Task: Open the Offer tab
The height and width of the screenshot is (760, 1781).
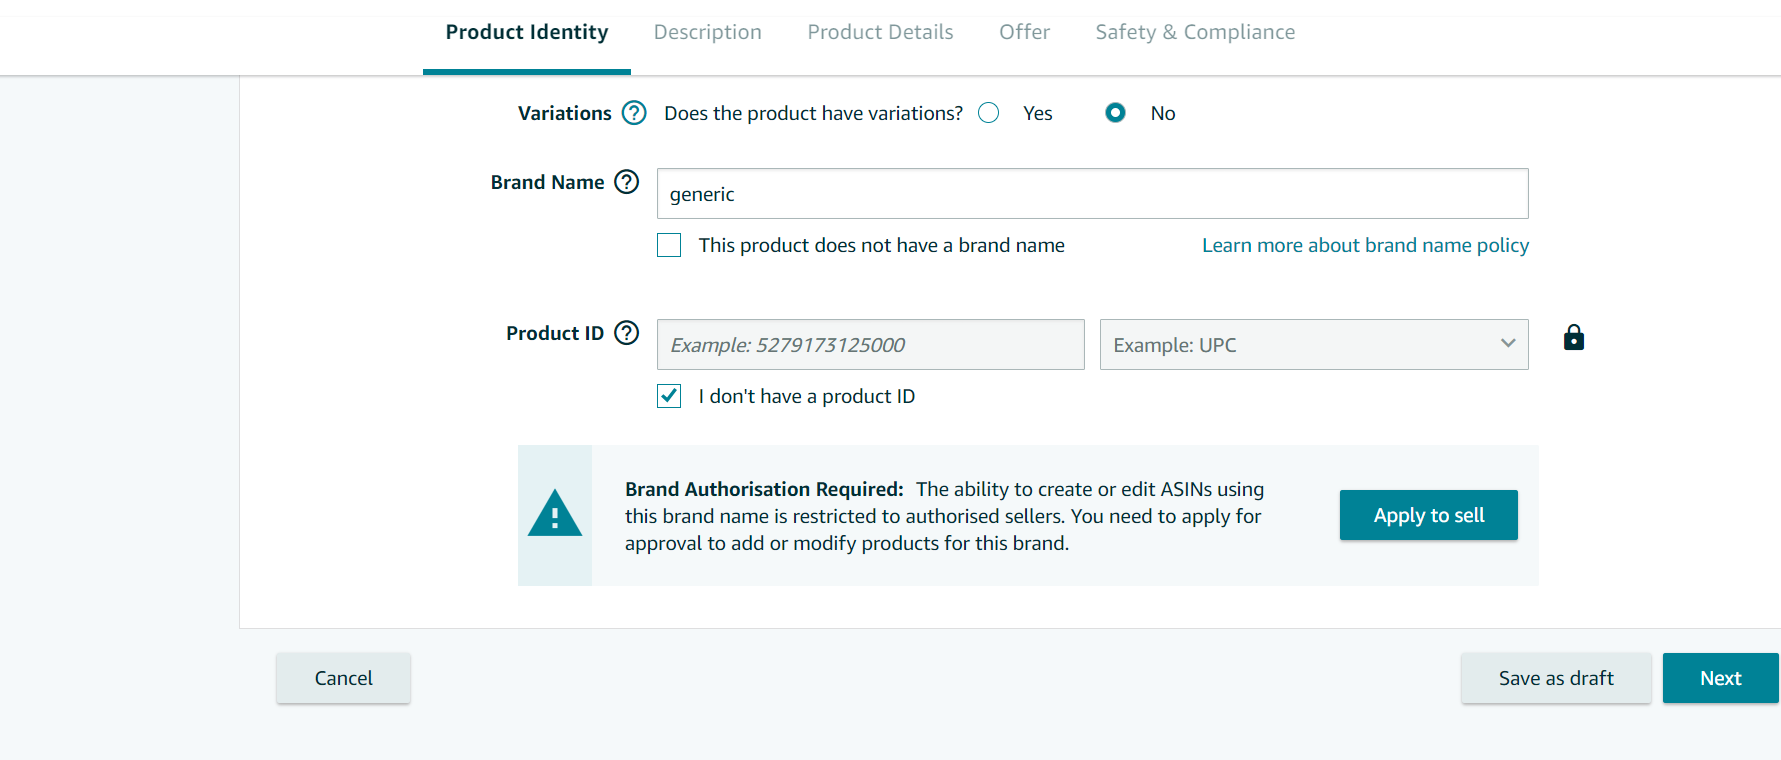Action: click(1025, 32)
